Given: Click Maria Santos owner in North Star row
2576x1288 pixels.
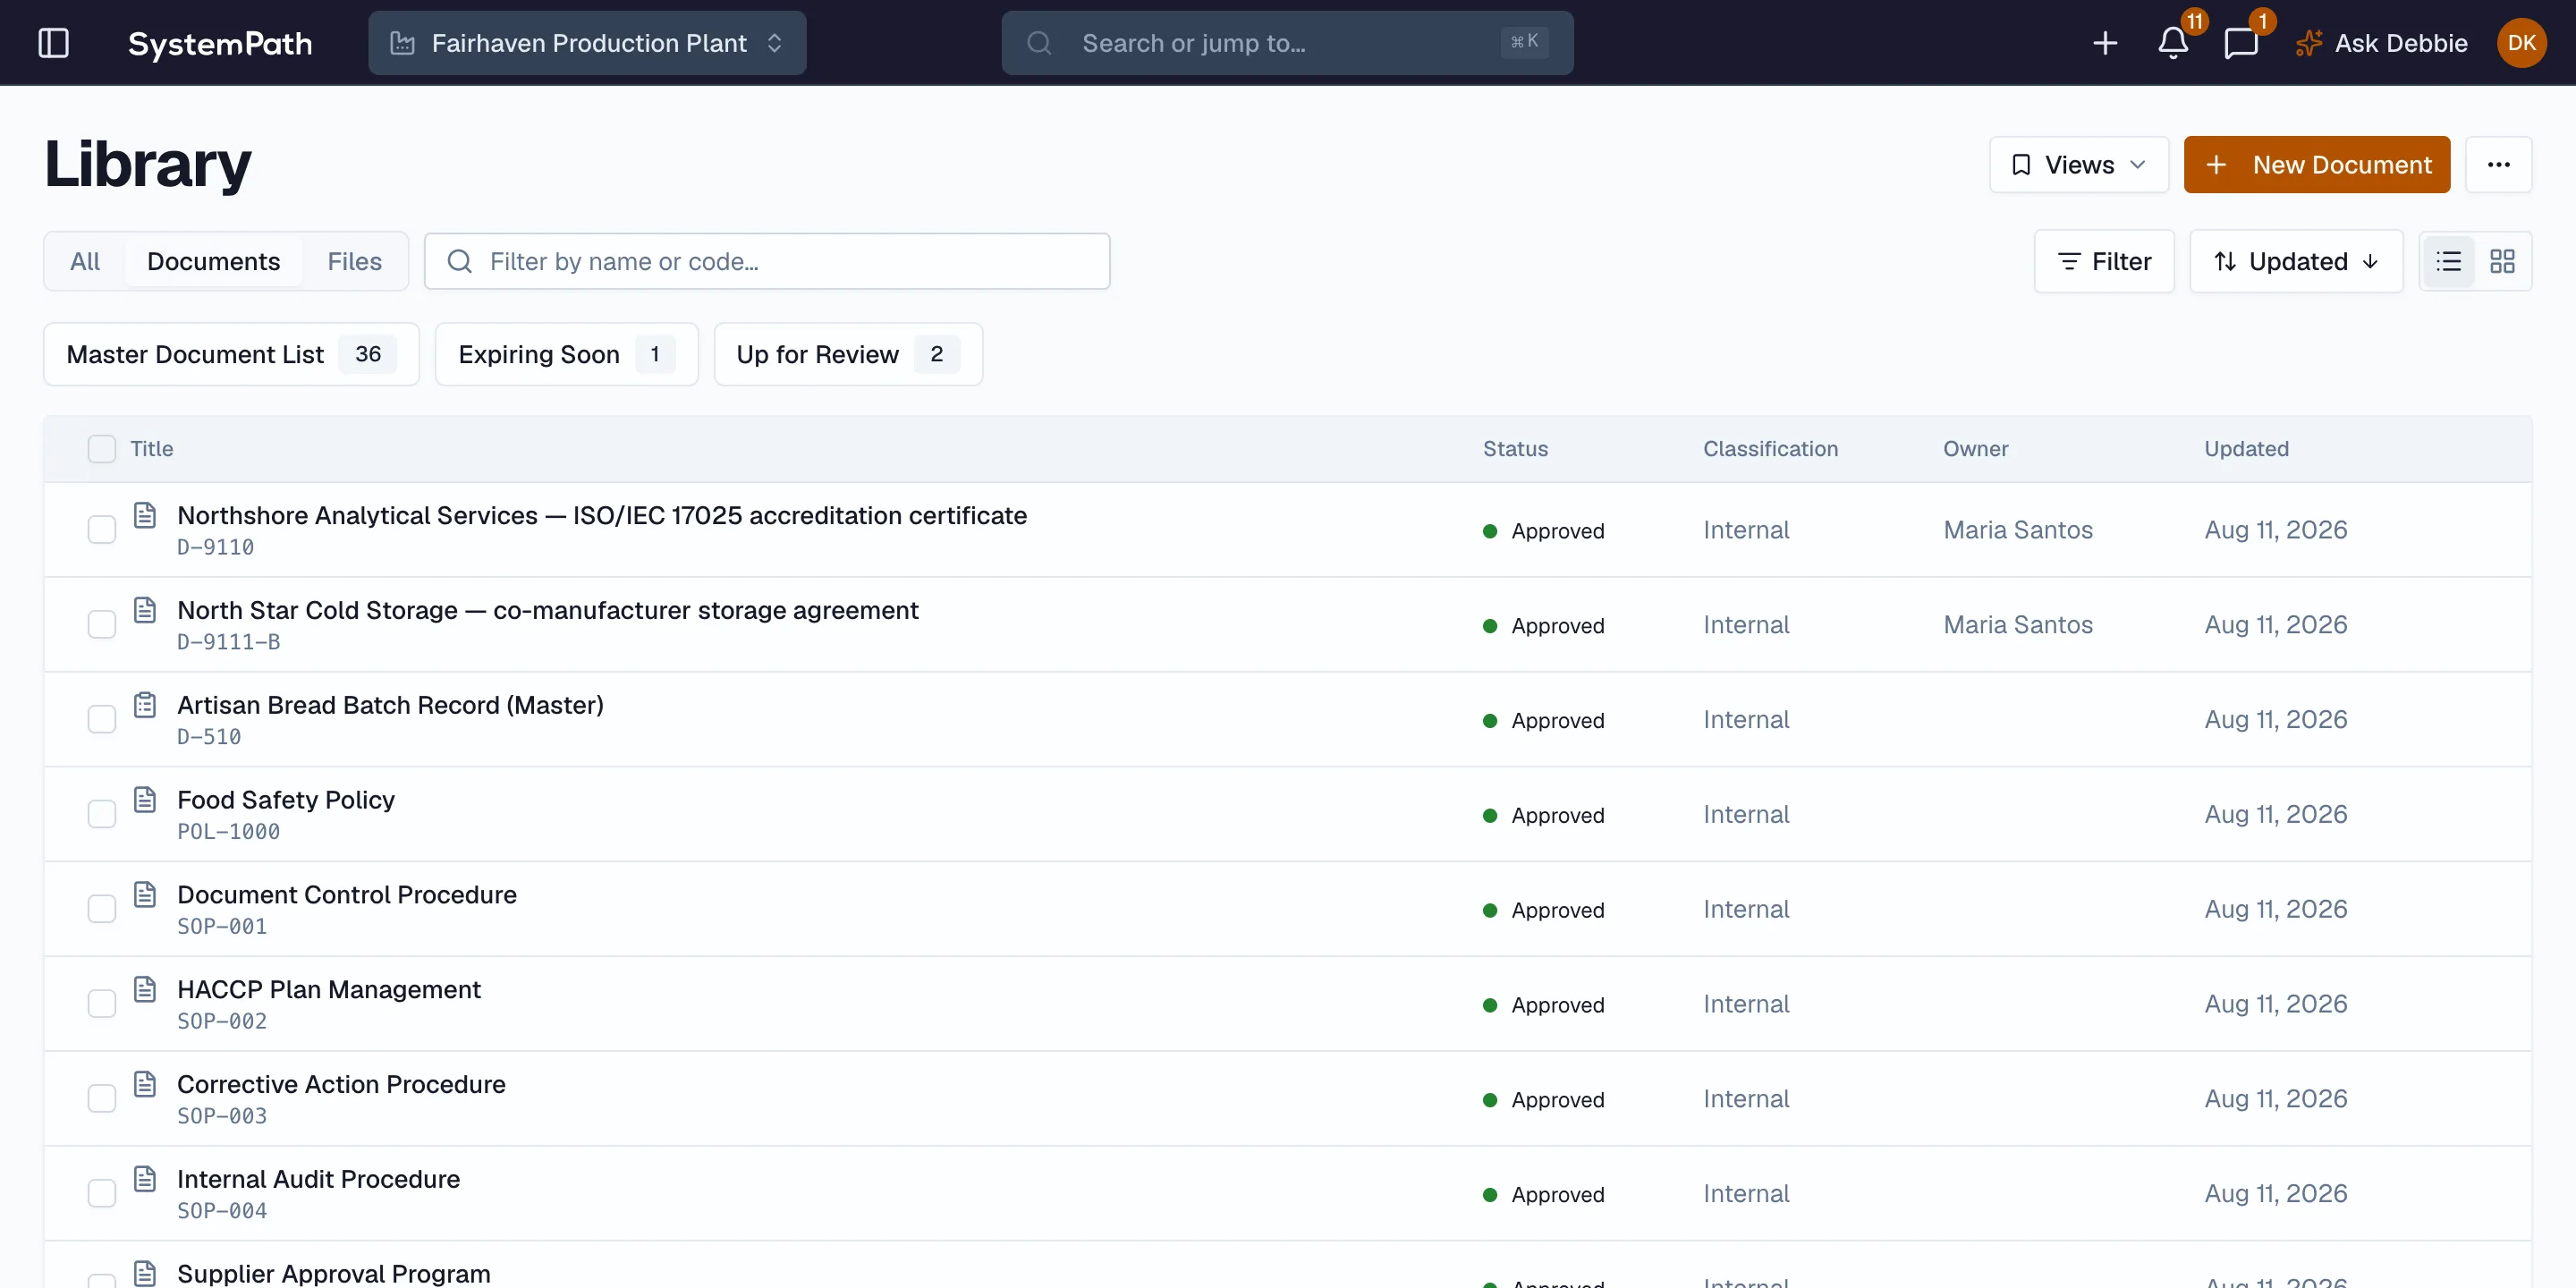Looking at the screenshot, I should pyautogui.click(x=2018, y=625).
